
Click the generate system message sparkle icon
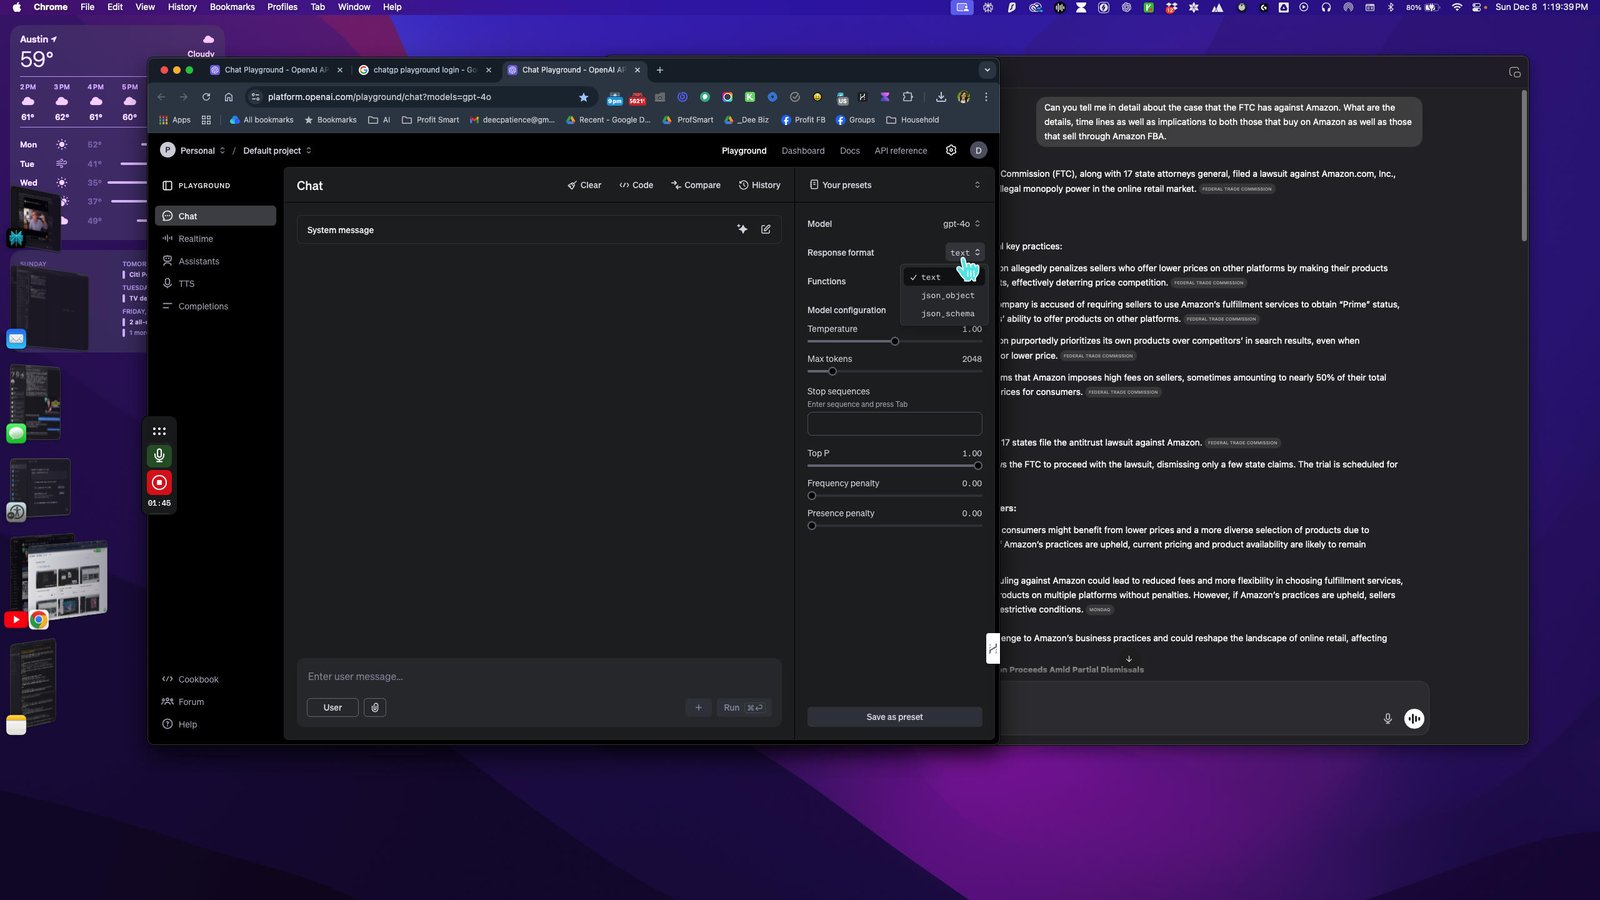point(742,229)
